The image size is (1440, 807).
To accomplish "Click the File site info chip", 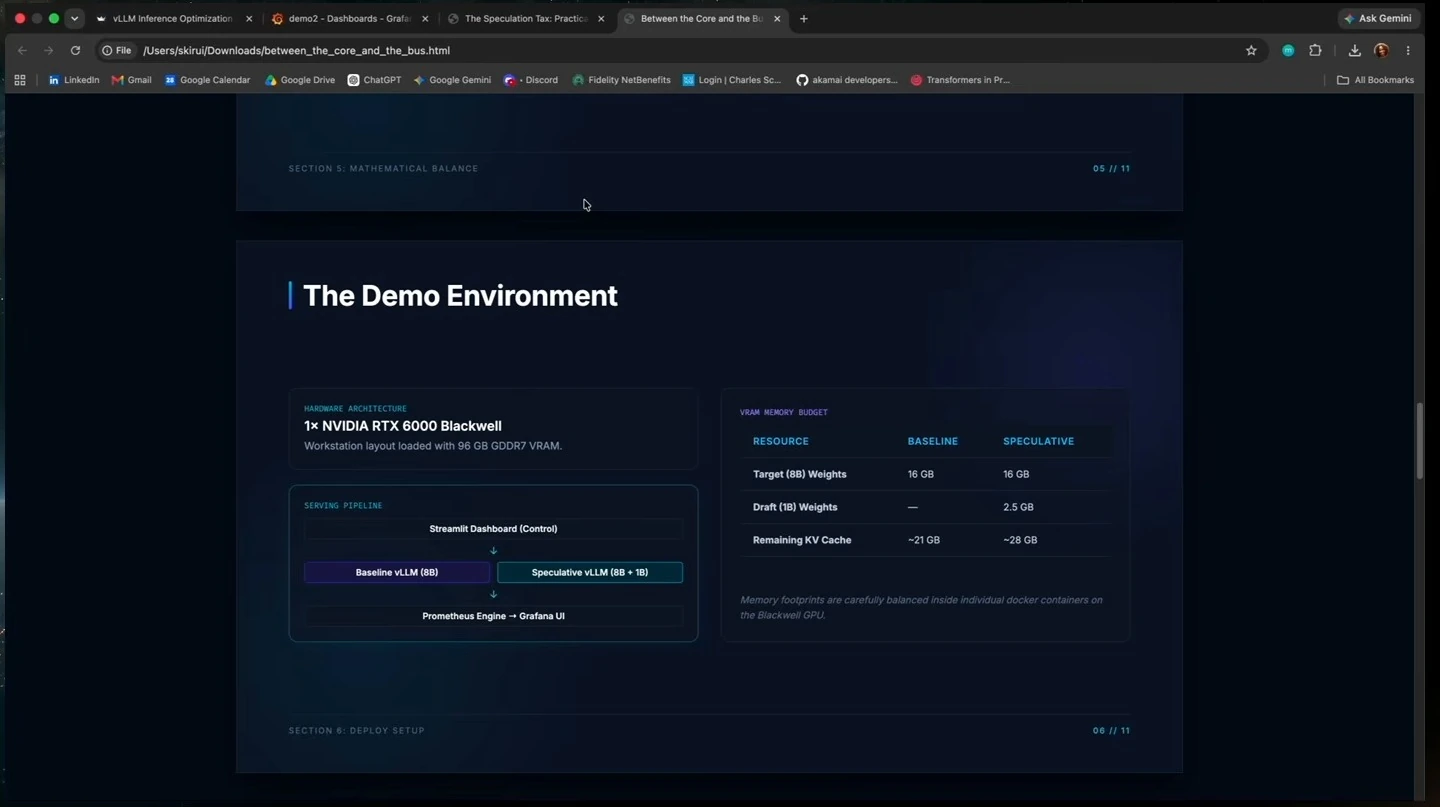I will click(x=117, y=50).
